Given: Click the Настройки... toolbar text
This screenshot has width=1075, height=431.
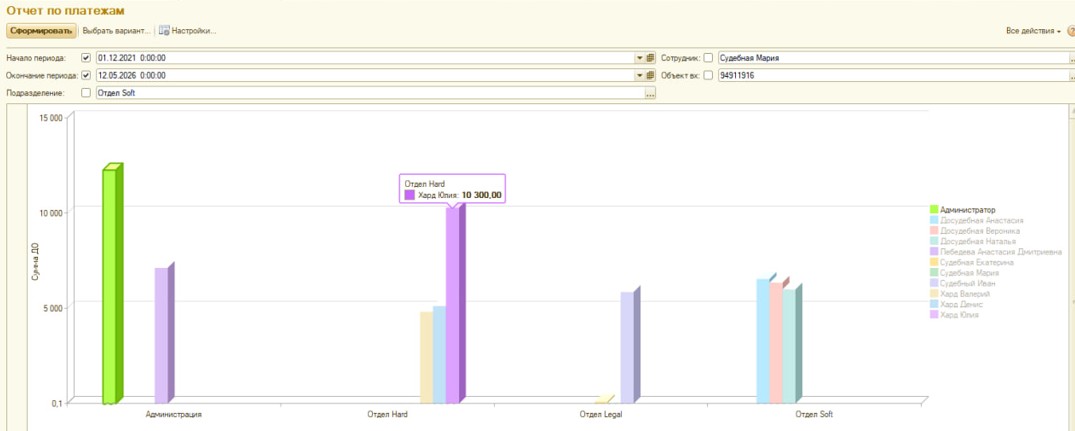Looking at the screenshot, I should point(194,31).
